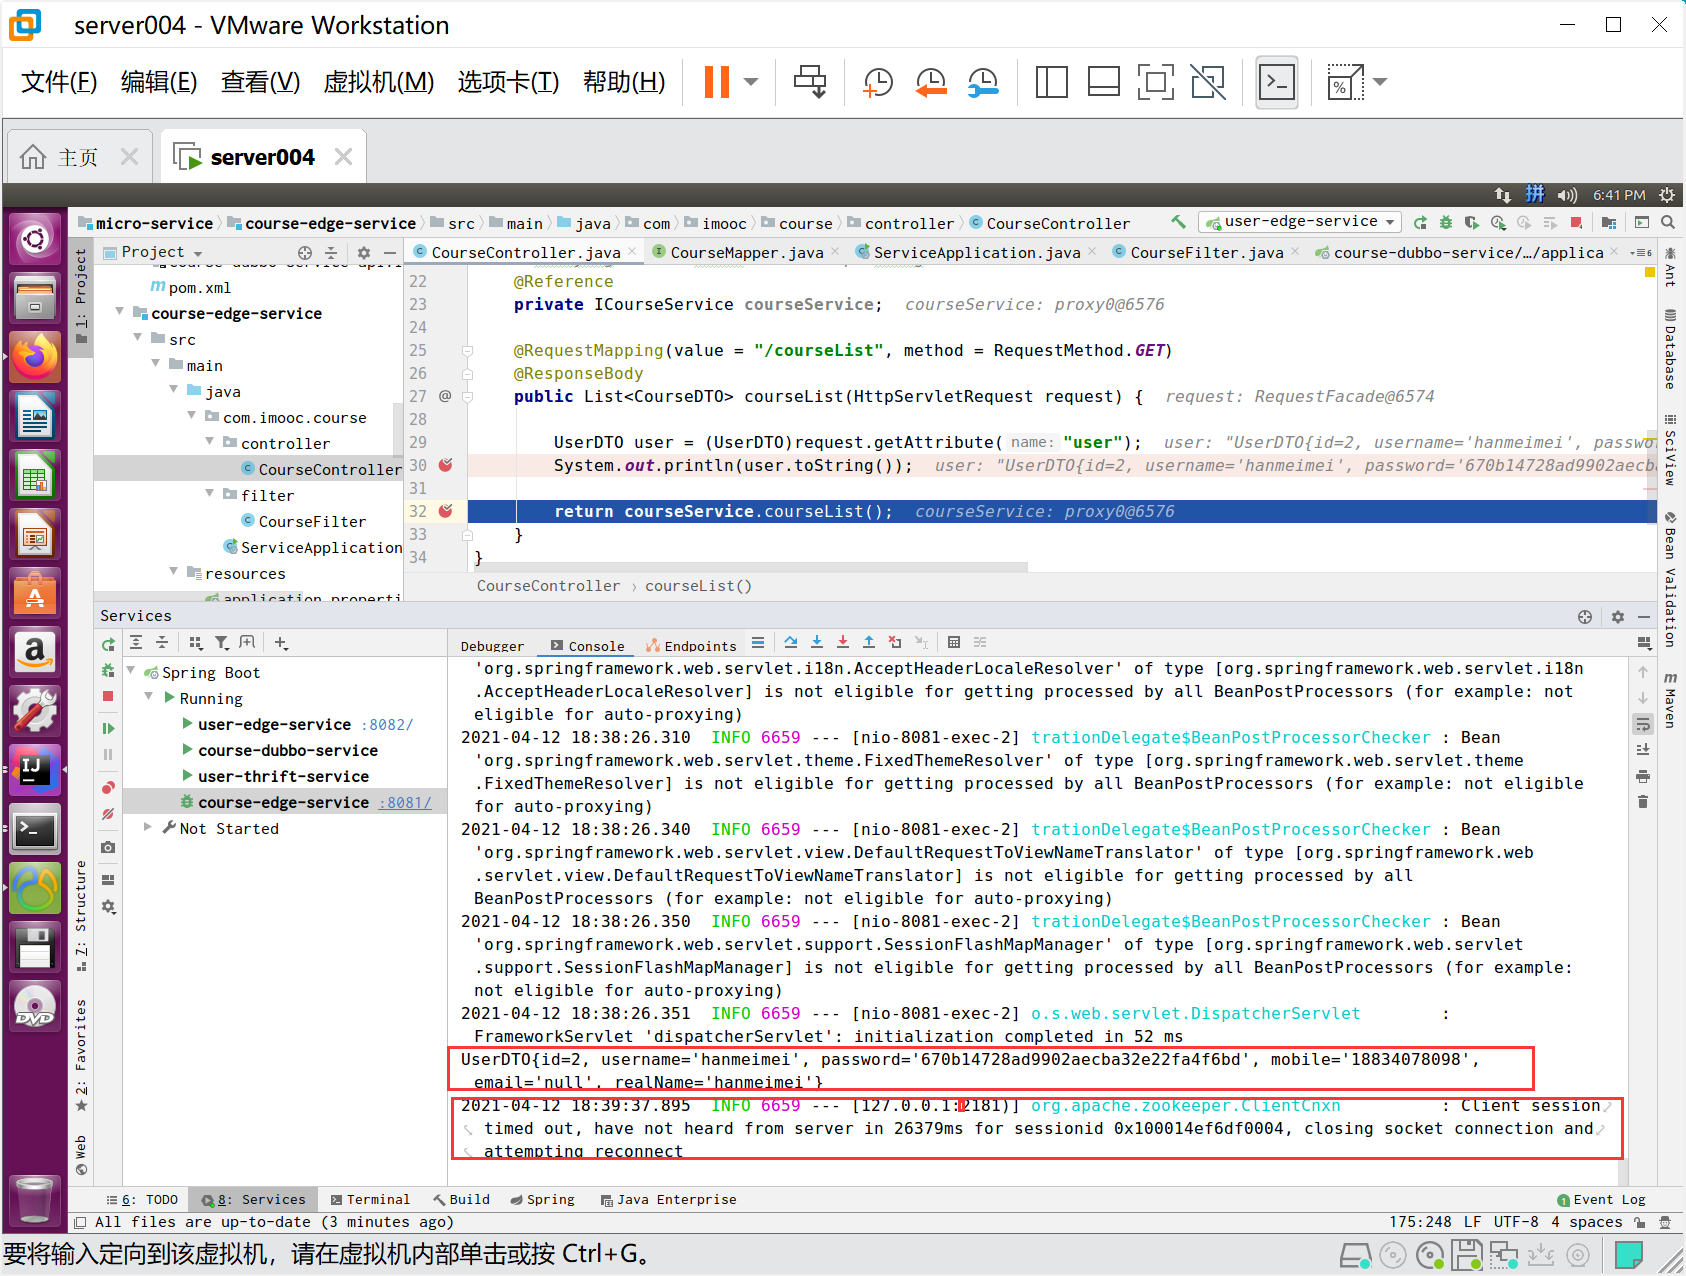Screen dimensions: 1686x1276
Task: Click Expand All icon in Services toolbar
Action: click(x=136, y=643)
